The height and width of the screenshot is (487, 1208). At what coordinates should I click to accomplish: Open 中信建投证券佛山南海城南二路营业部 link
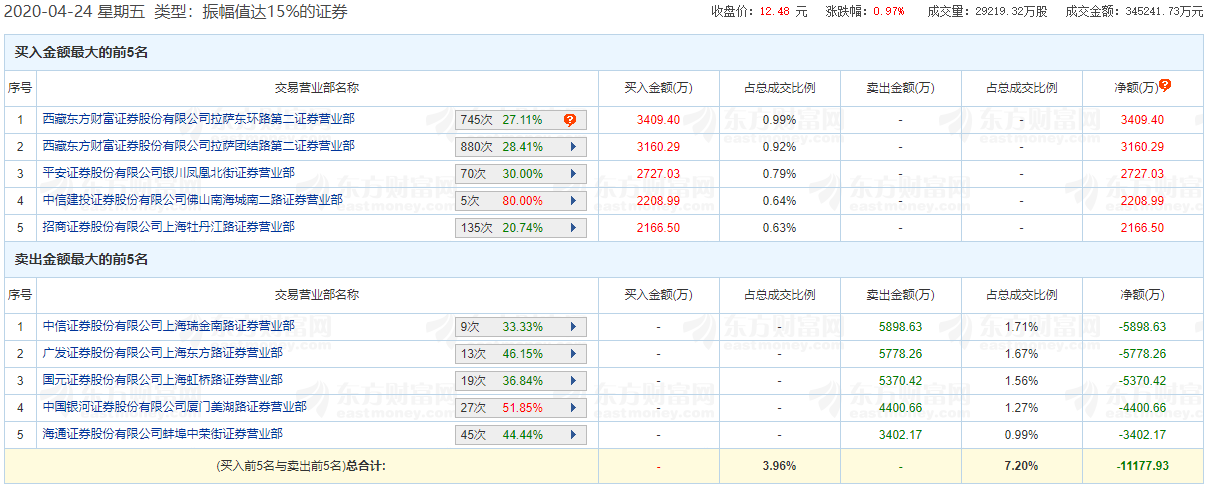tap(192, 200)
